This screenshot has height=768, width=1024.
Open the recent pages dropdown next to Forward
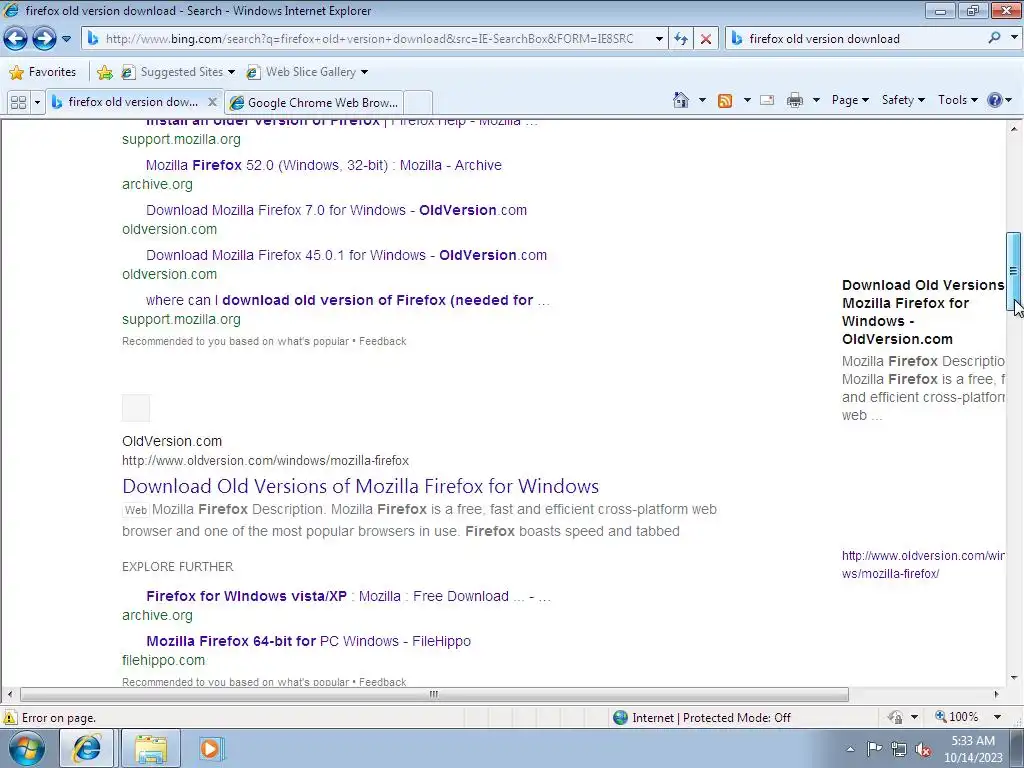(x=66, y=39)
